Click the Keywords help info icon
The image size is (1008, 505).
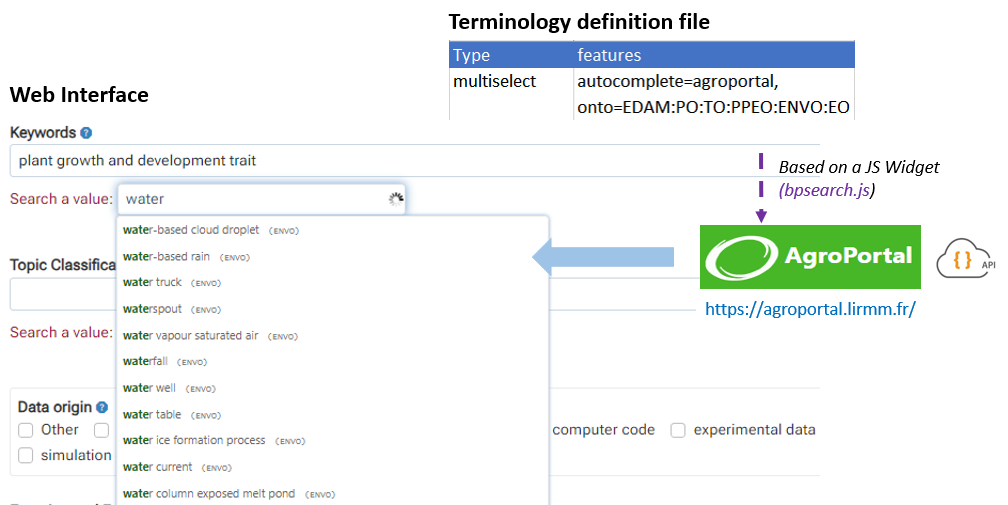[86, 133]
